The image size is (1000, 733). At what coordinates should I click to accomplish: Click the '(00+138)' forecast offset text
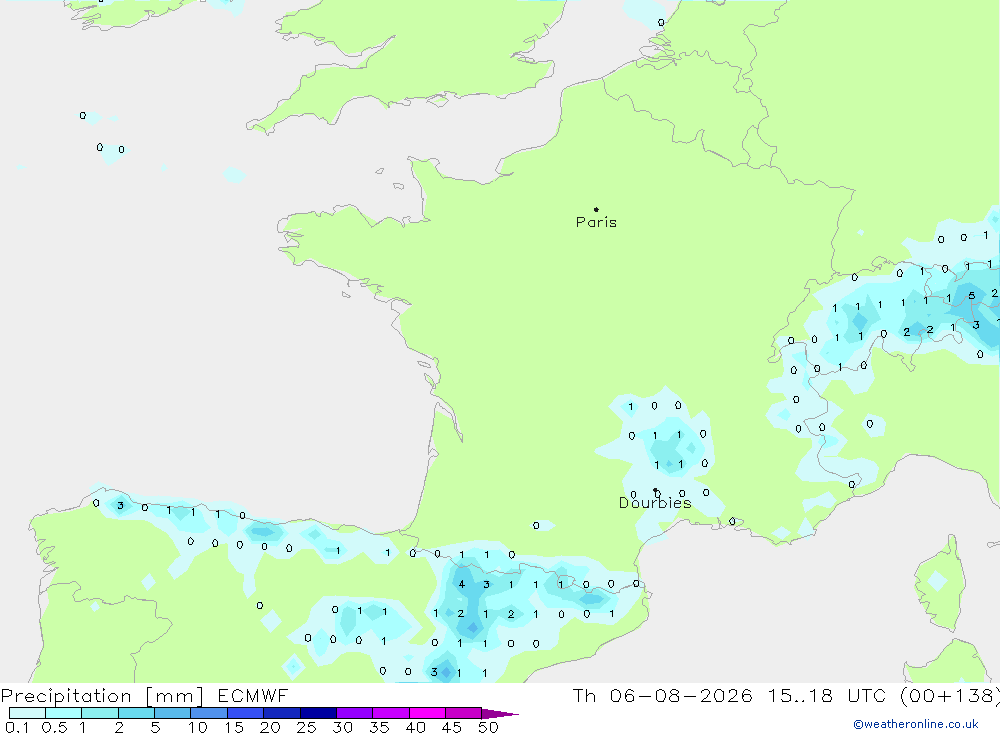coord(950,695)
